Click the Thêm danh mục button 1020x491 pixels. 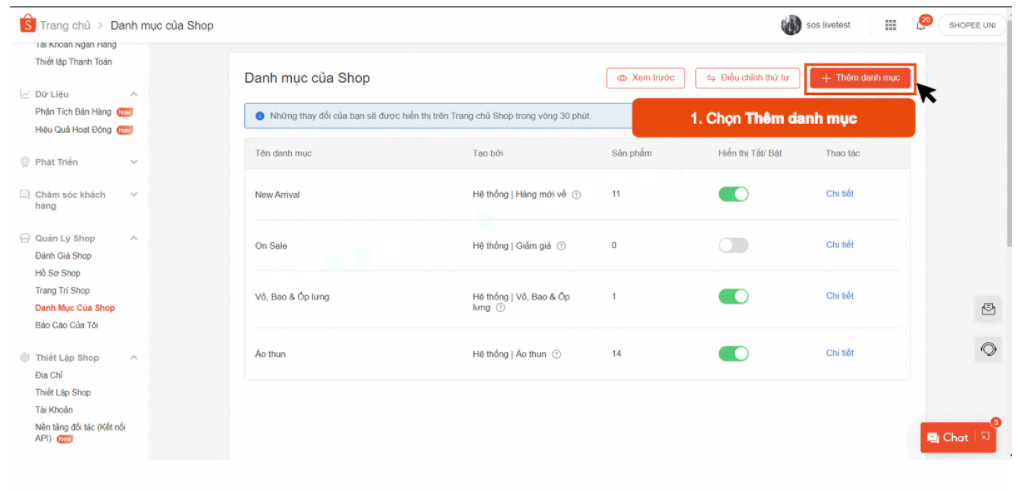[860, 78]
